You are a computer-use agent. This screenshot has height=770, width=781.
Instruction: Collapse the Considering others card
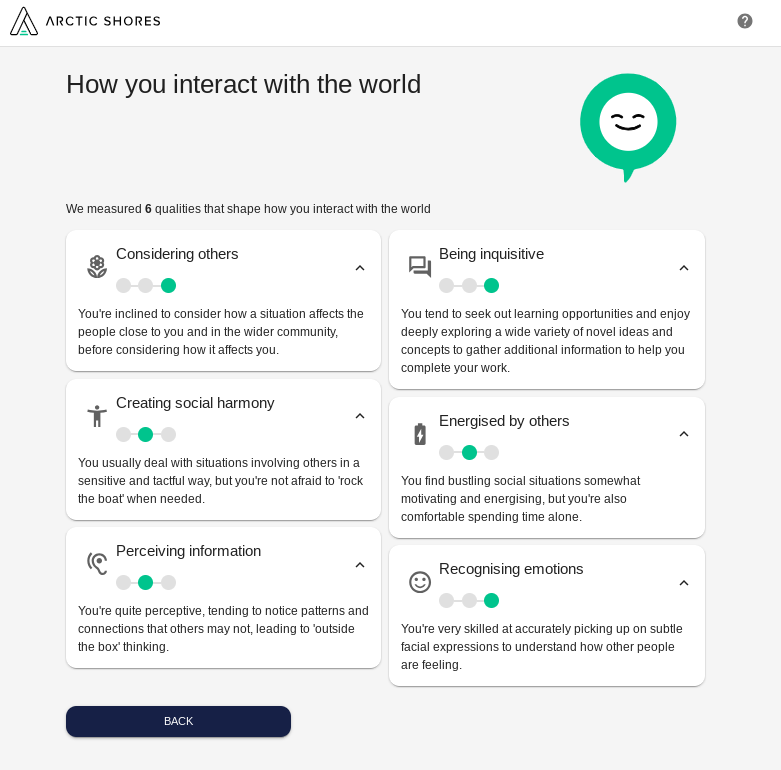pyautogui.click(x=360, y=268)
